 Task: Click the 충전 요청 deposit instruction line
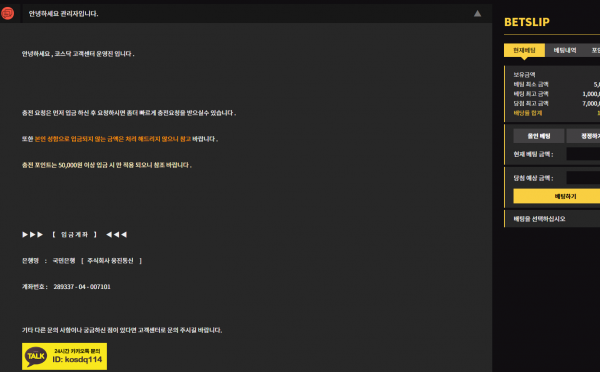click(129, 113)
